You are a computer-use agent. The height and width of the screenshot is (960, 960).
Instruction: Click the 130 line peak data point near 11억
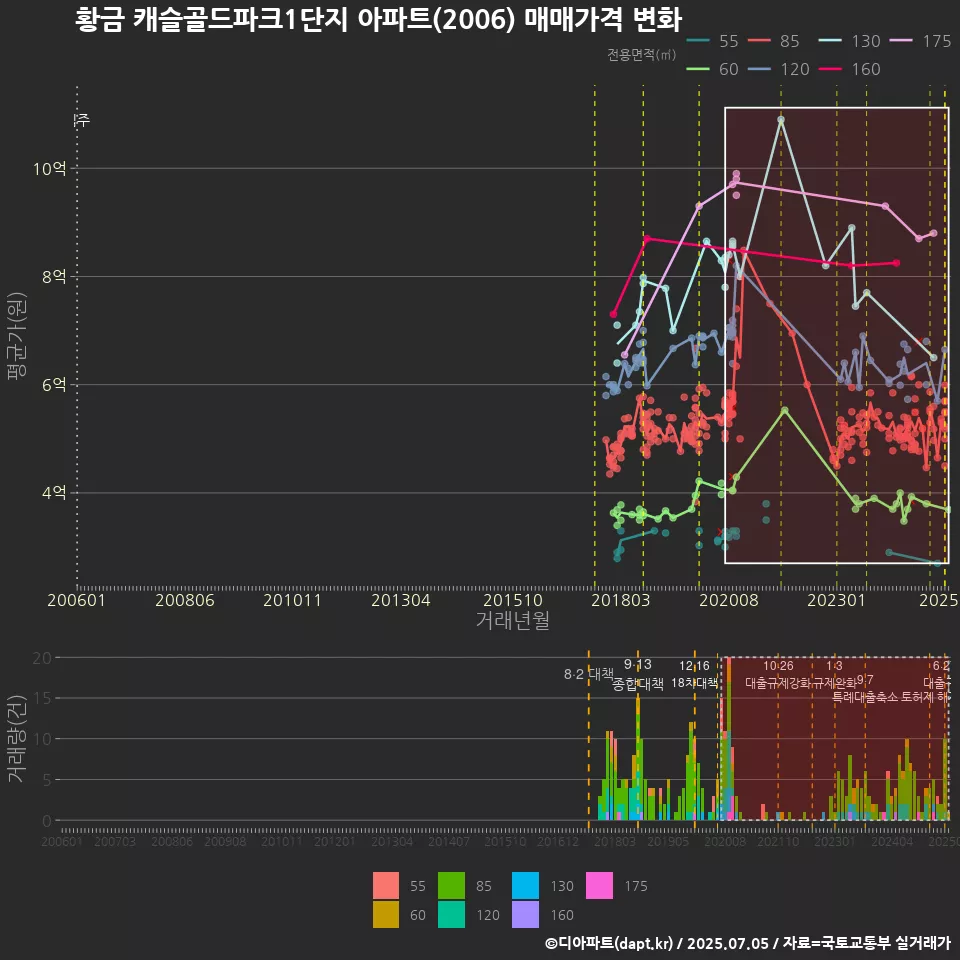(781, 120)
